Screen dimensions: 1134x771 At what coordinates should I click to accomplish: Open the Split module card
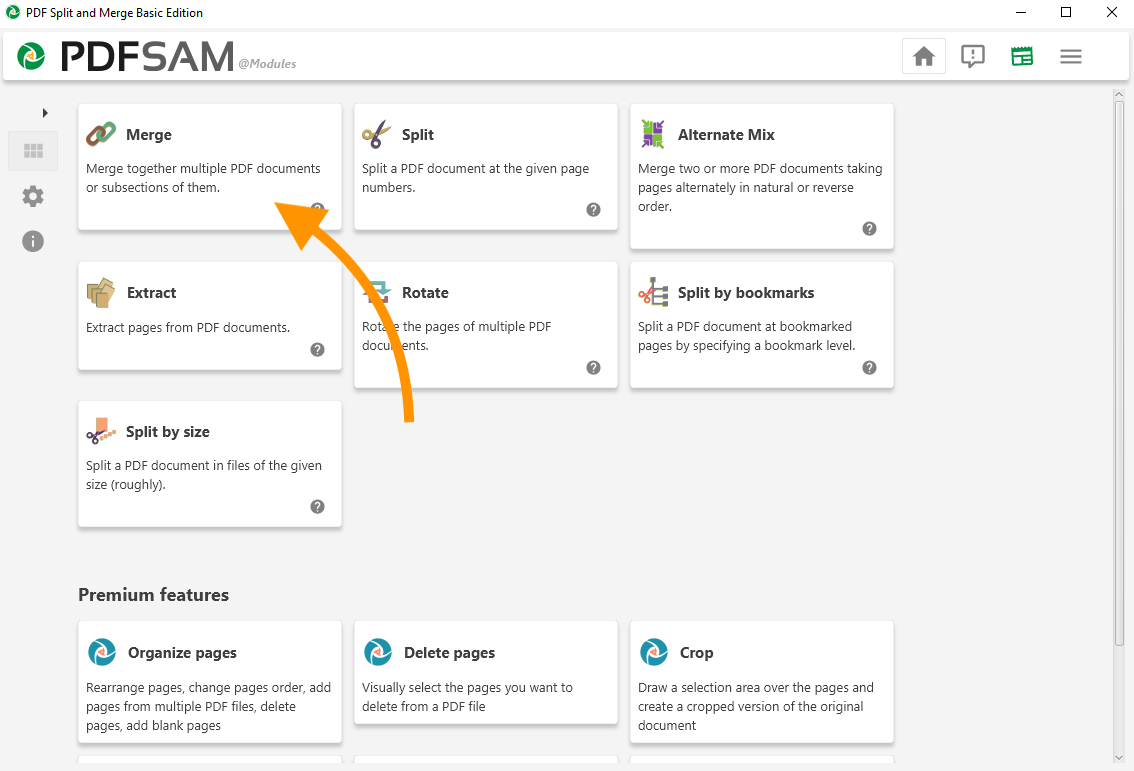pyautogui.click(x=485, y=160)
